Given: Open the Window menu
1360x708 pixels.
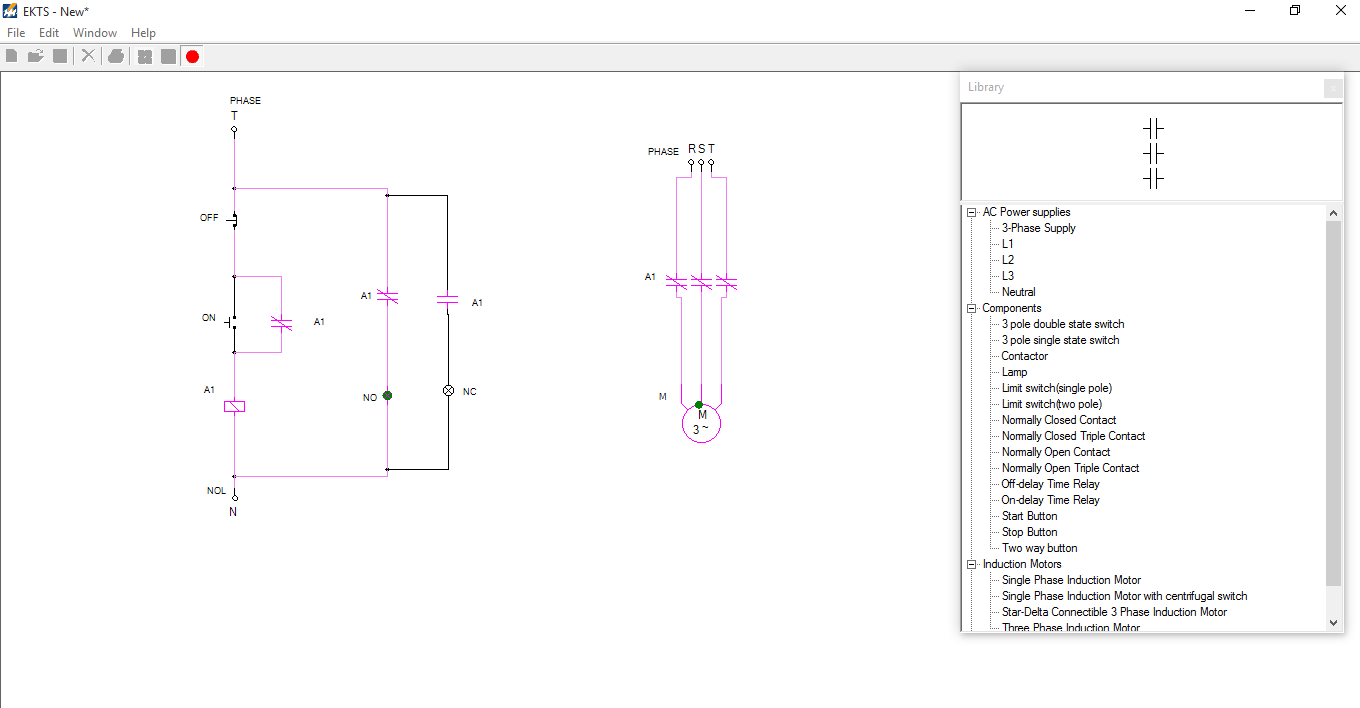Looking at the screenshot, I should [x=95, y=32].
